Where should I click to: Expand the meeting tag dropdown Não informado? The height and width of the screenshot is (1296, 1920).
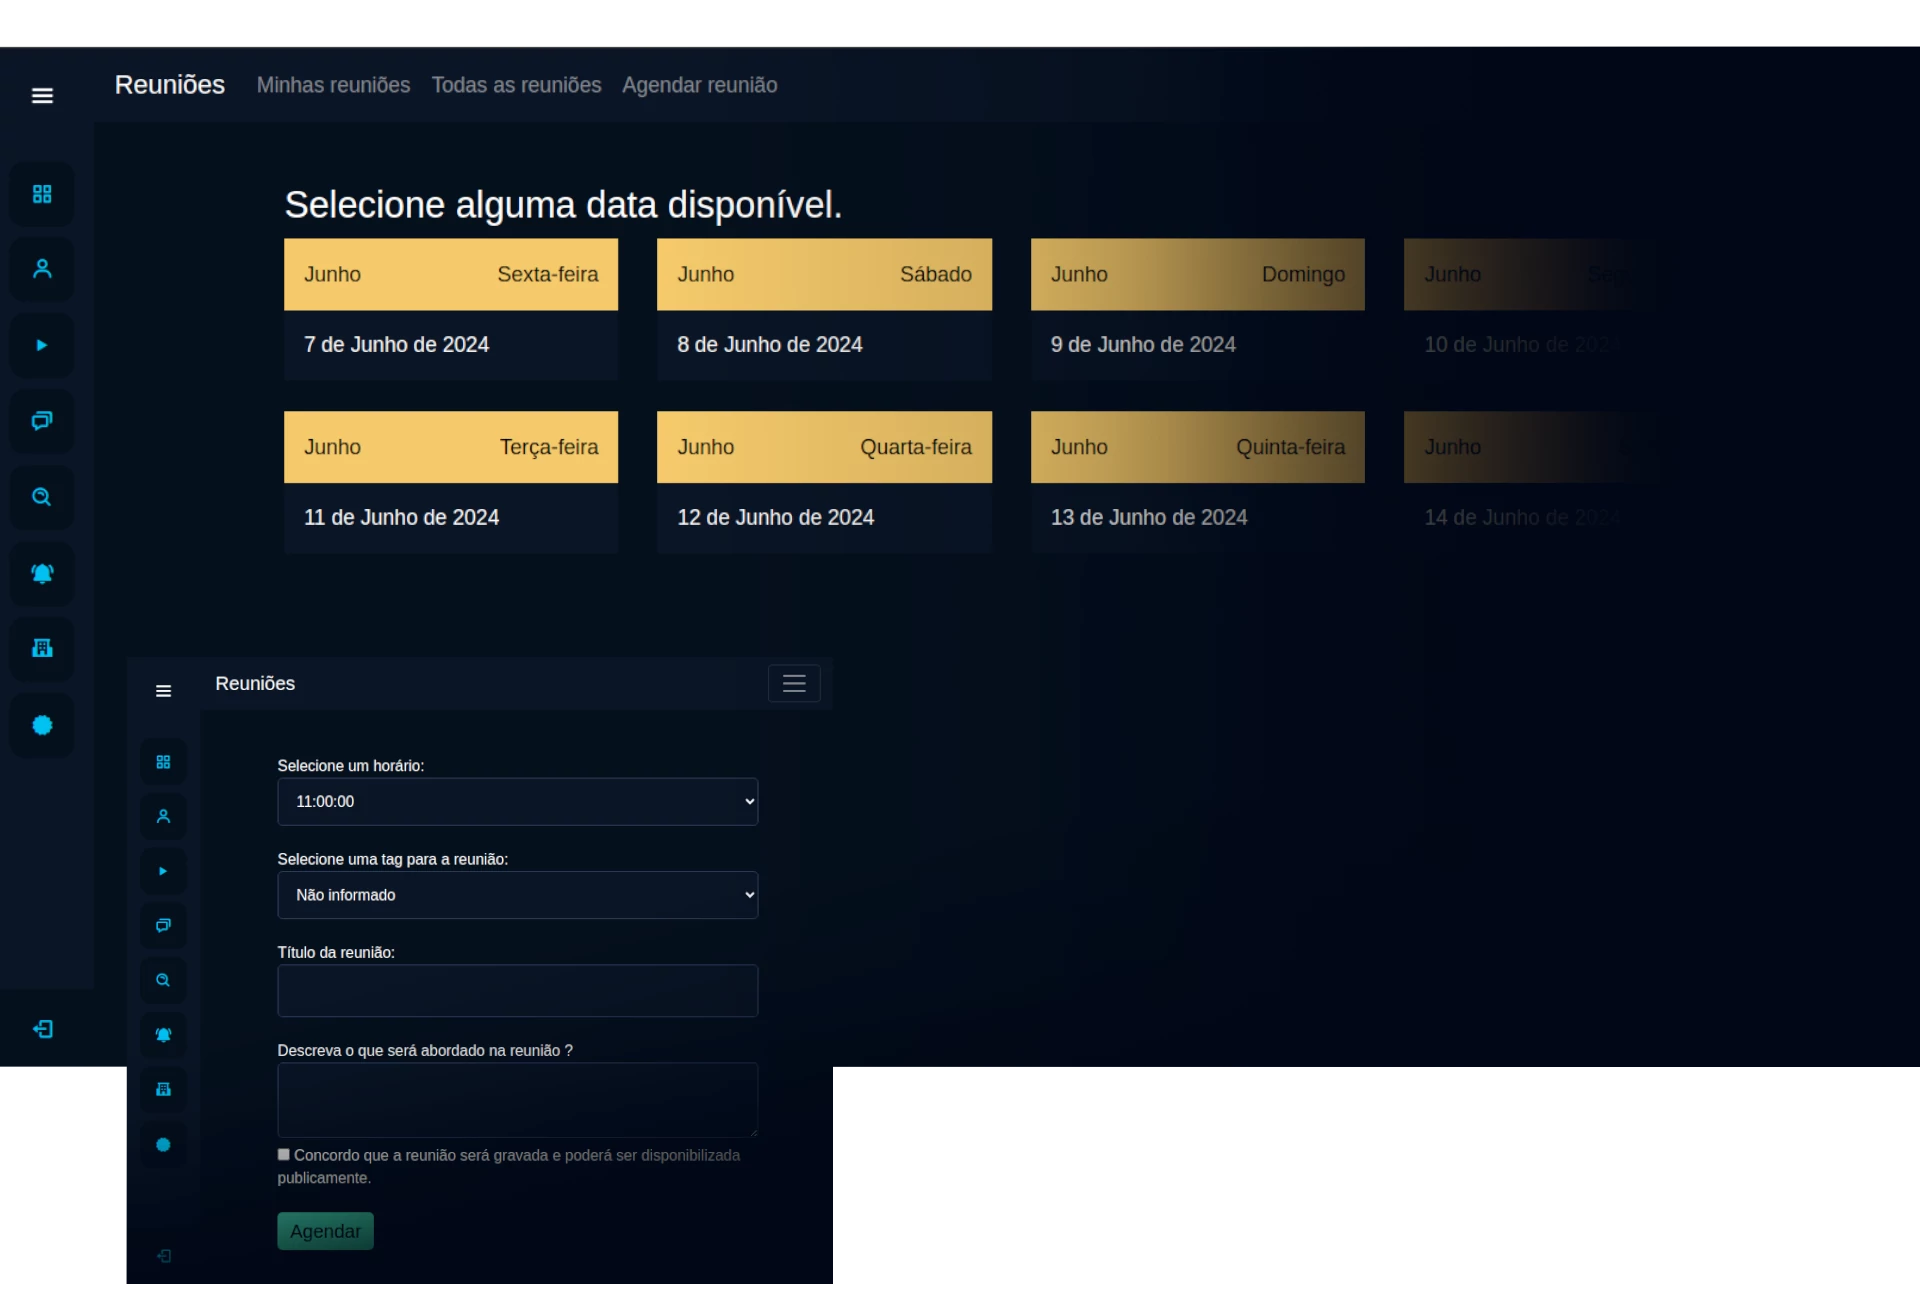point(517,895)
